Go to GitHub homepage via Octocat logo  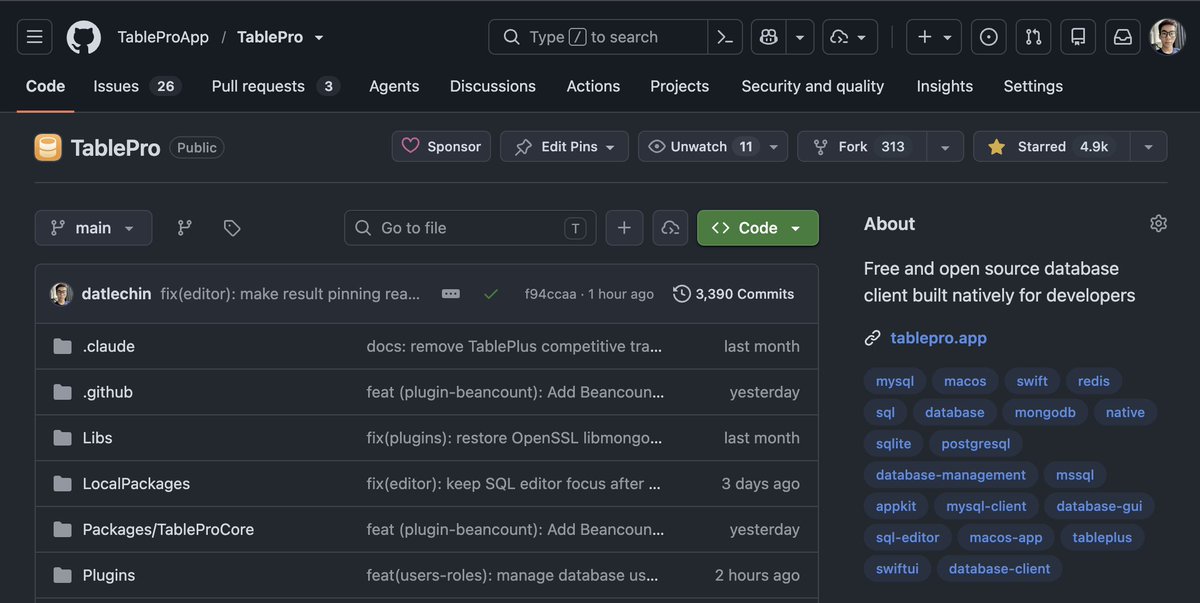coord(84,37)
